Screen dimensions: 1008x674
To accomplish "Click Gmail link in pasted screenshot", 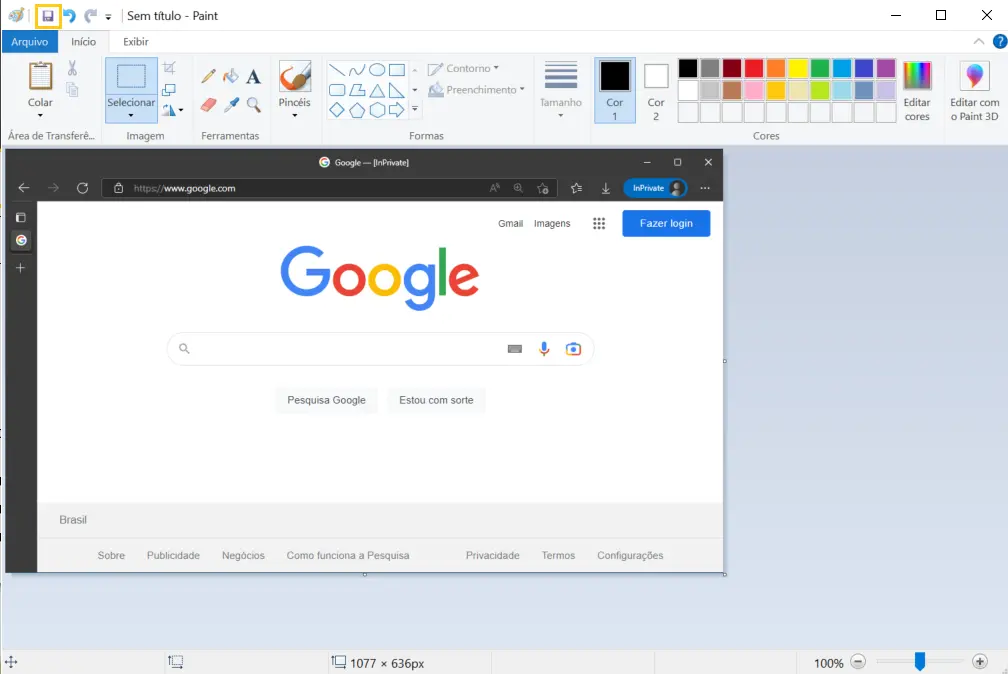I will coord(510,223).
